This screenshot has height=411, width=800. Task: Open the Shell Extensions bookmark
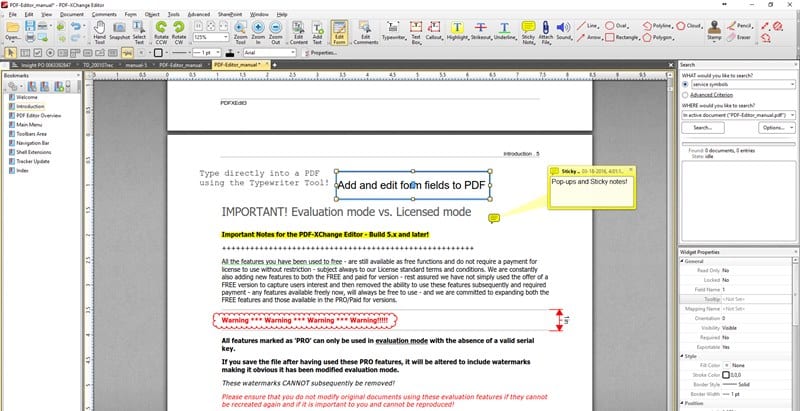(x=34, y=152)
